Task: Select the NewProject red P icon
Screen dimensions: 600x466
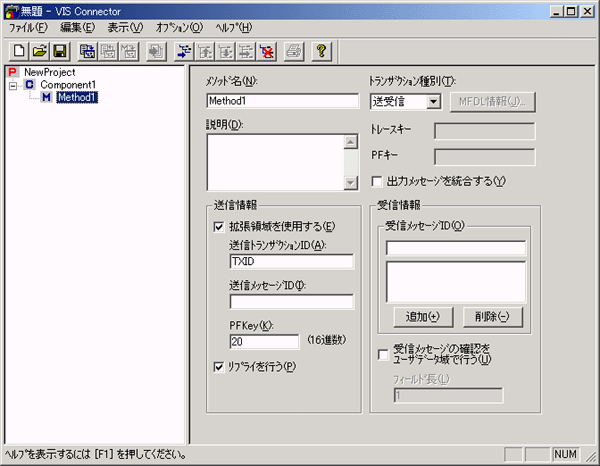Action: [12, 73]
